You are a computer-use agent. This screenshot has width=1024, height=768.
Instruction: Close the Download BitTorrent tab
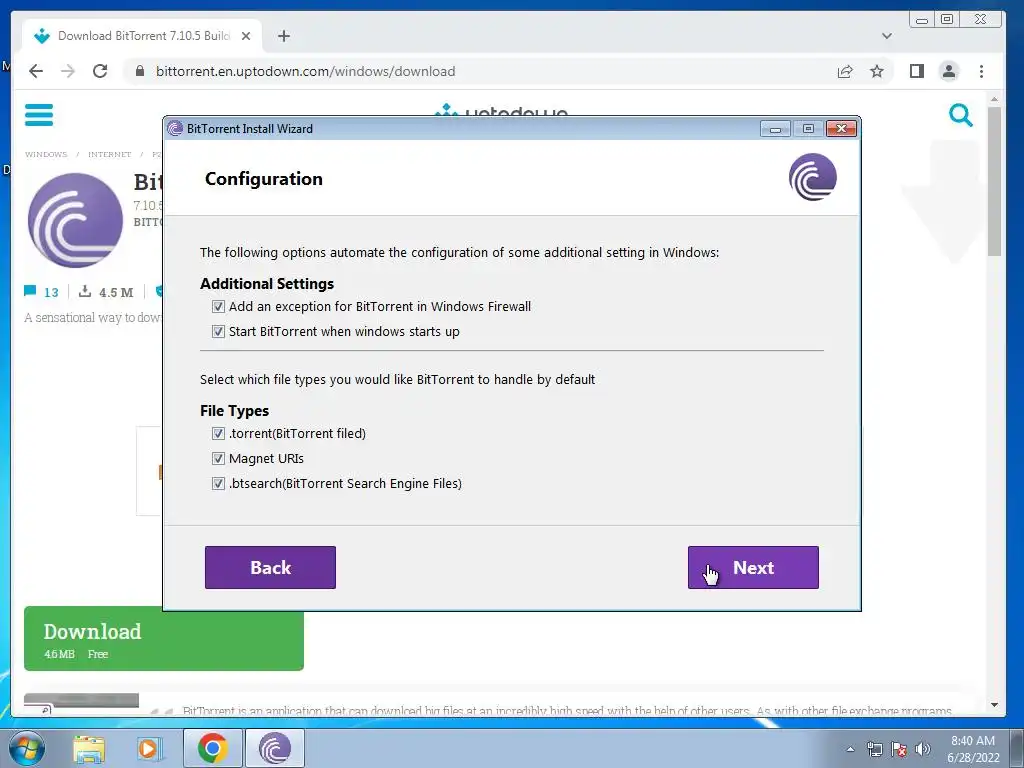point(246,36)
